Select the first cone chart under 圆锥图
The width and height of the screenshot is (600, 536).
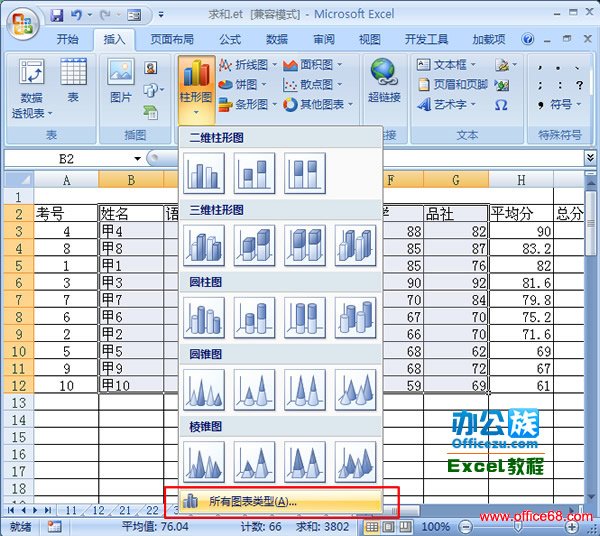click(204, 389)
